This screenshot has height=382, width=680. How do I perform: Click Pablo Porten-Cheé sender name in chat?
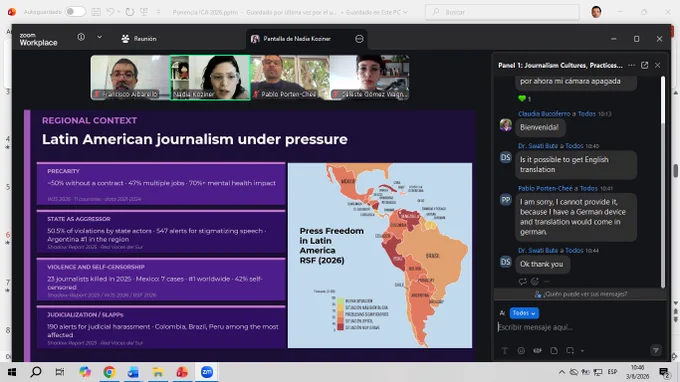point(545,188)
